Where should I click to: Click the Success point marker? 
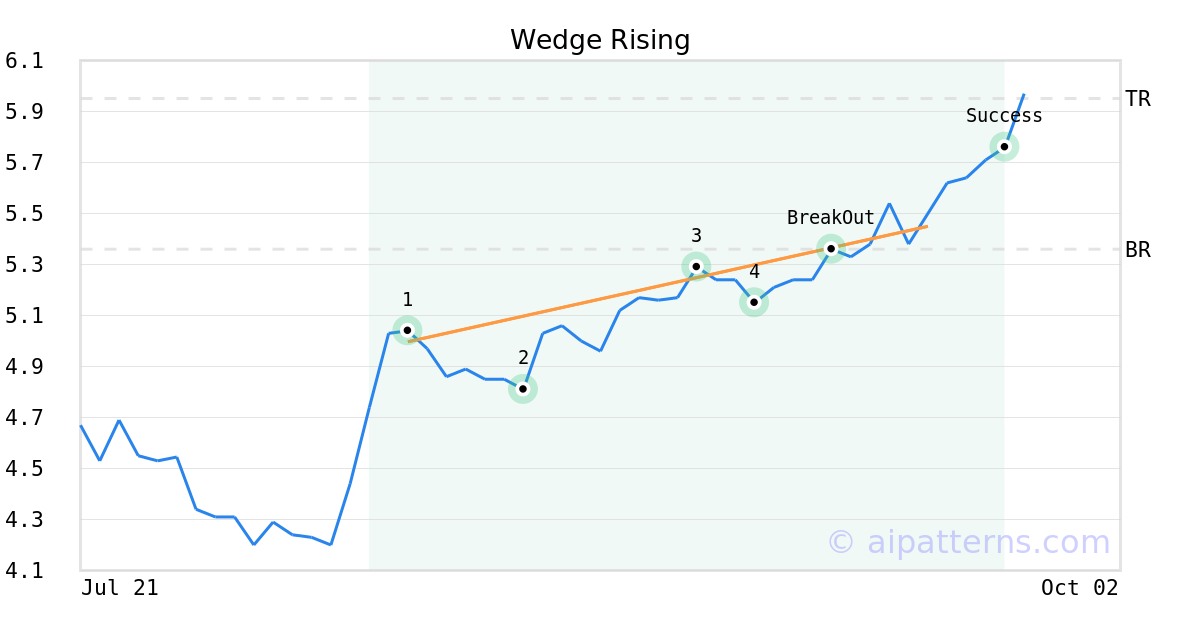[x=1004, y=146]
